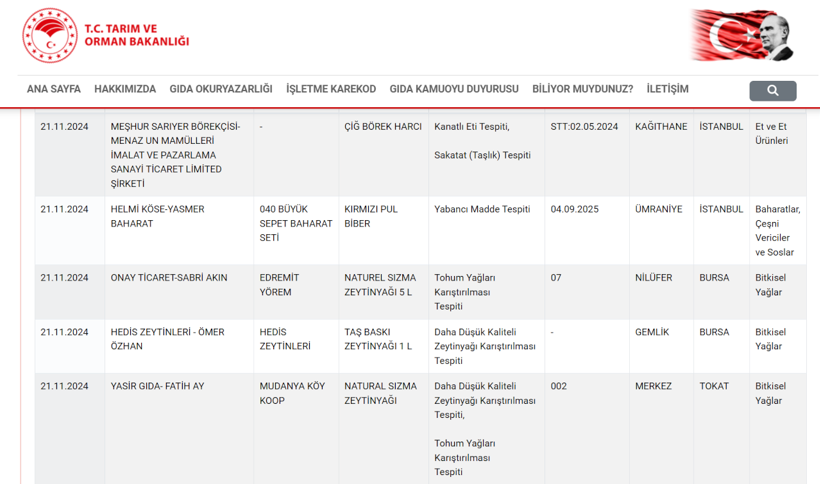Screen dimensions: 820x484
Task: Click the Kanatlı Eti Tespiti text
Action: pyautogui.click(x=472, y=126)
